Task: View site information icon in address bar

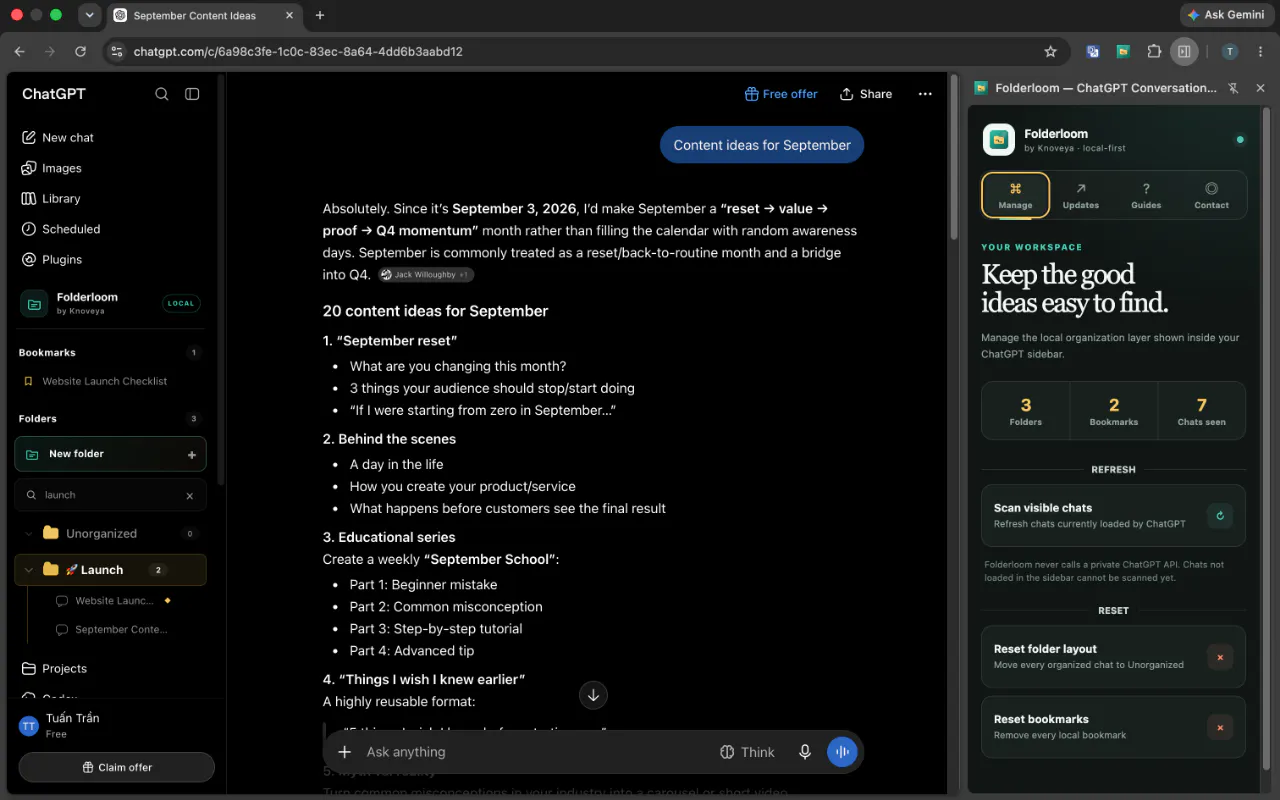Action: 116,51
